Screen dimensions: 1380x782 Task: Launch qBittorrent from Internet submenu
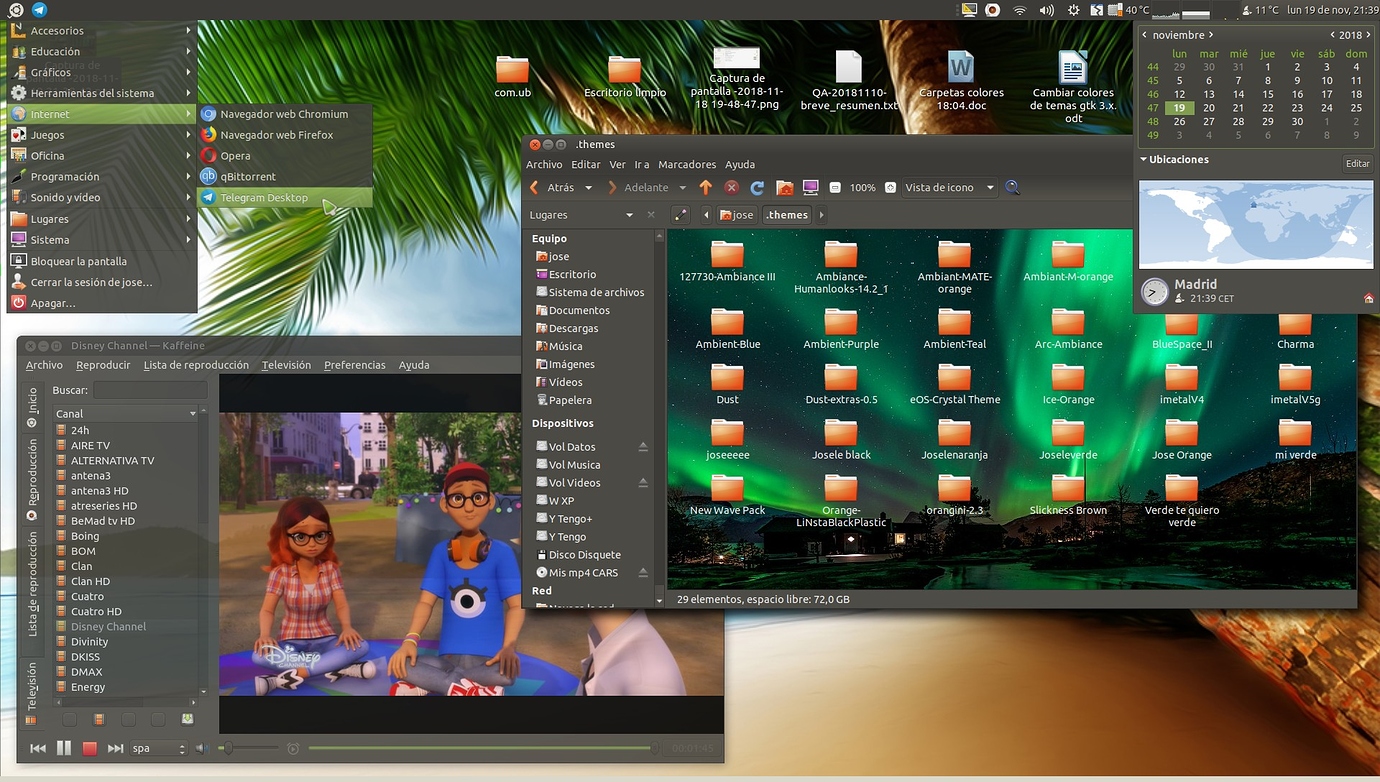coord(285,177)
